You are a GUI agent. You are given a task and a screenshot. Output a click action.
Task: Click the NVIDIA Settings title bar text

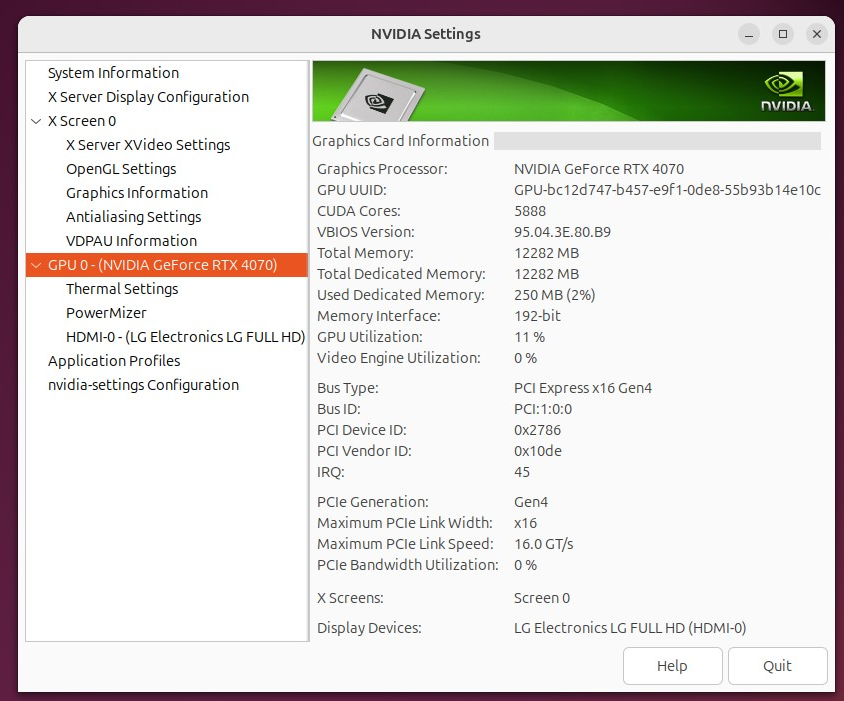425,34
